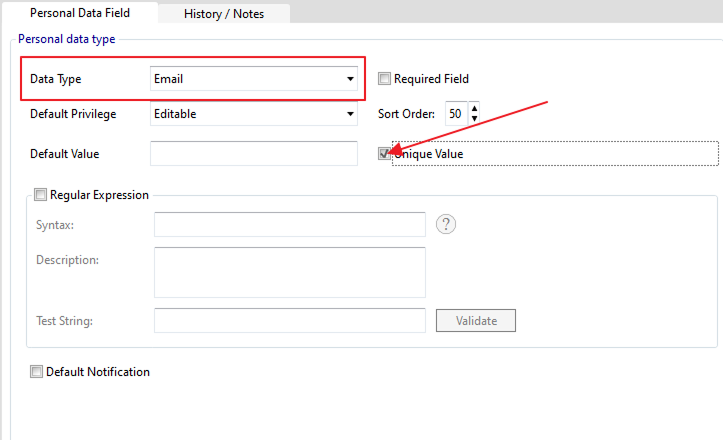
Task: Click the Default Notification label text
Action: click(98, 372)
